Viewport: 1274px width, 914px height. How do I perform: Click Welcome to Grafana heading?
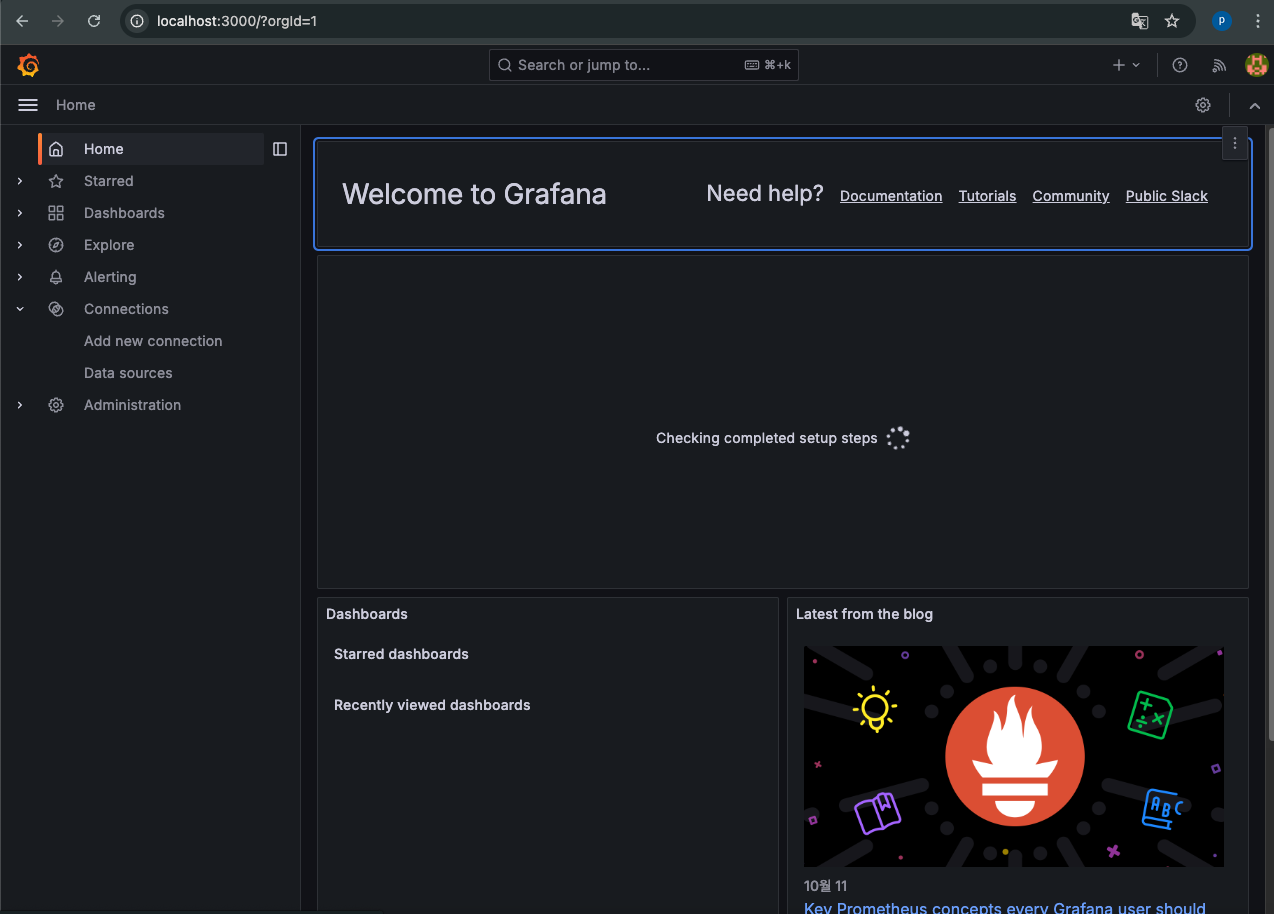click(474, 194)
